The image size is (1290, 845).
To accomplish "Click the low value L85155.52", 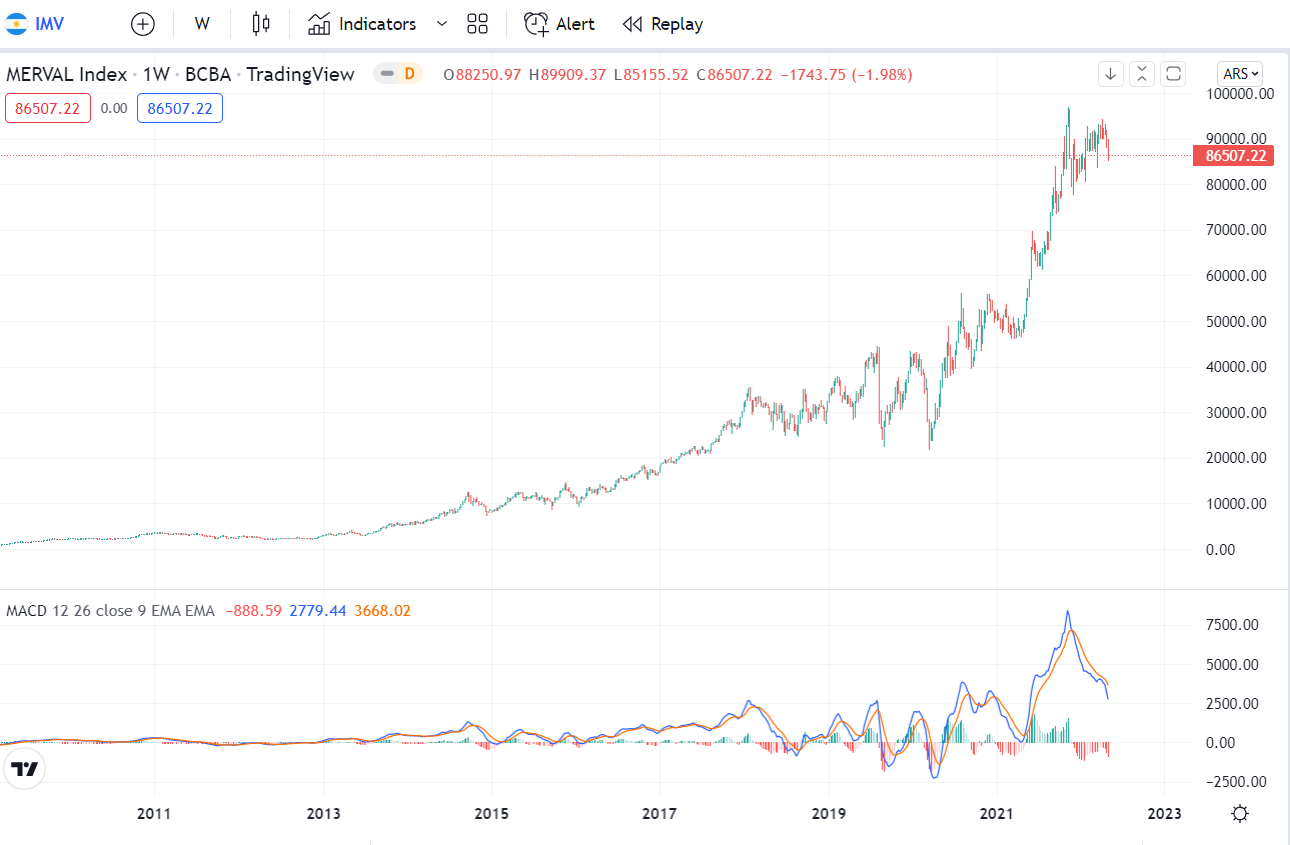I will click(651, 74).
